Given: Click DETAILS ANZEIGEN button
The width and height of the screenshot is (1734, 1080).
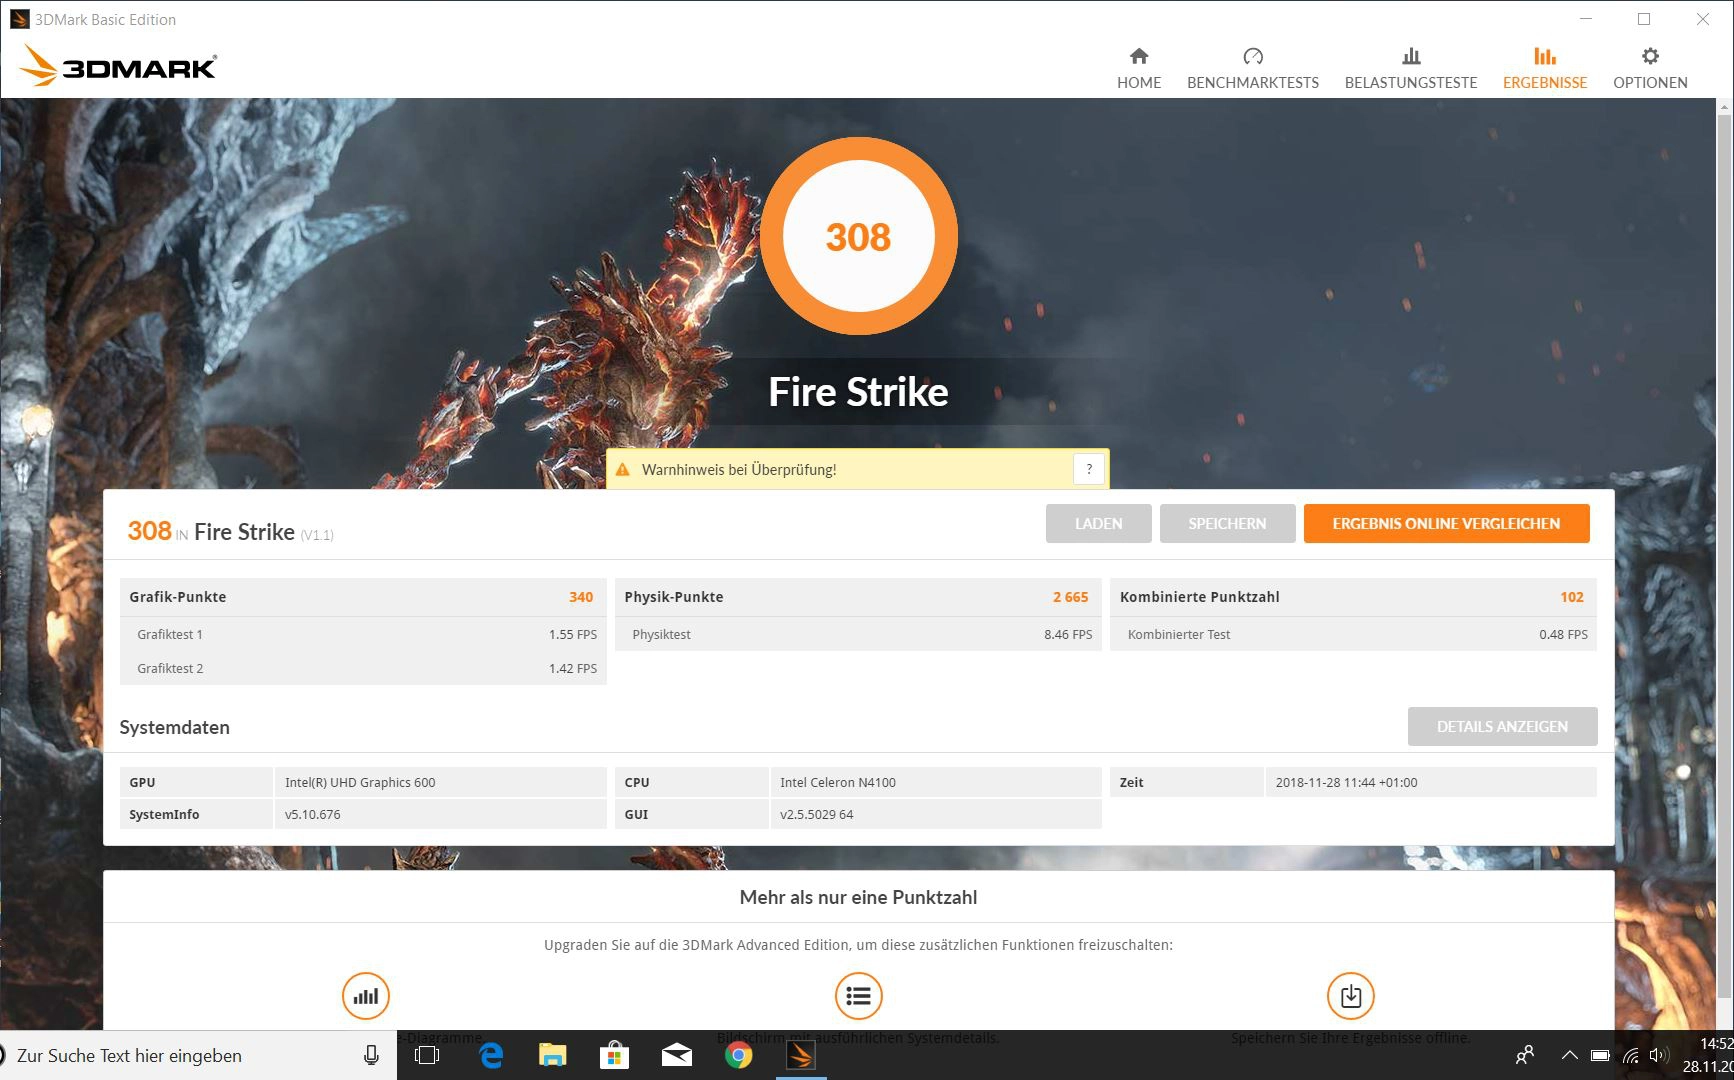Looking at the screenshot, I should [x=1502, y=726].
